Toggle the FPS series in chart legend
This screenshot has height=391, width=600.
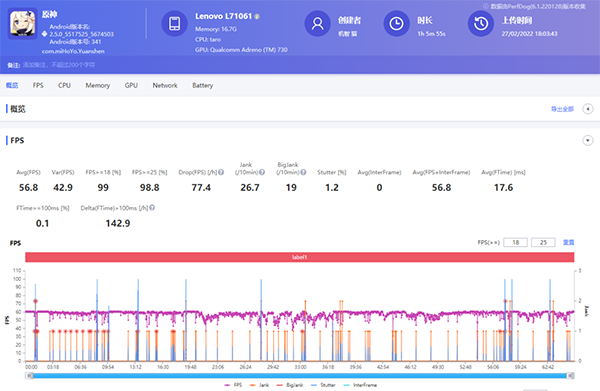tap(233, 385)
